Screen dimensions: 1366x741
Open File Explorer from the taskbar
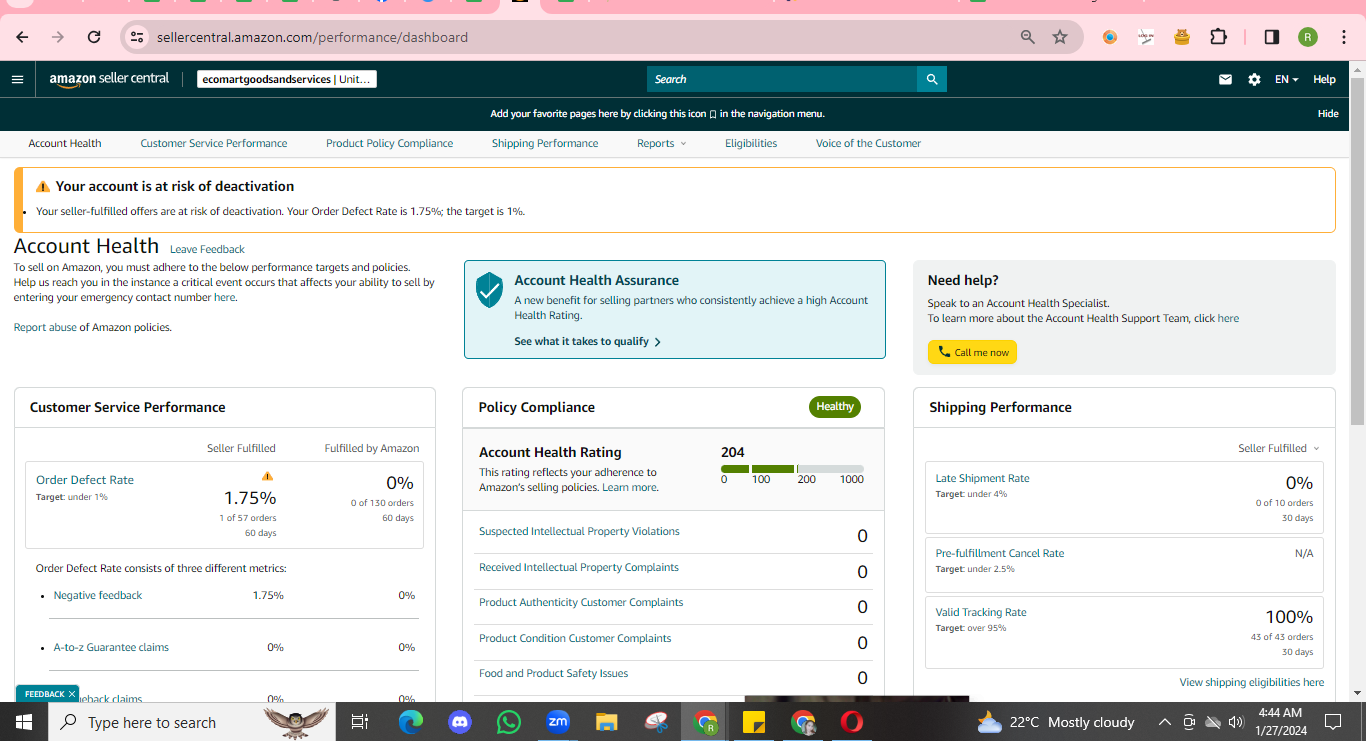pyautogui.click(x=607, y=722)
